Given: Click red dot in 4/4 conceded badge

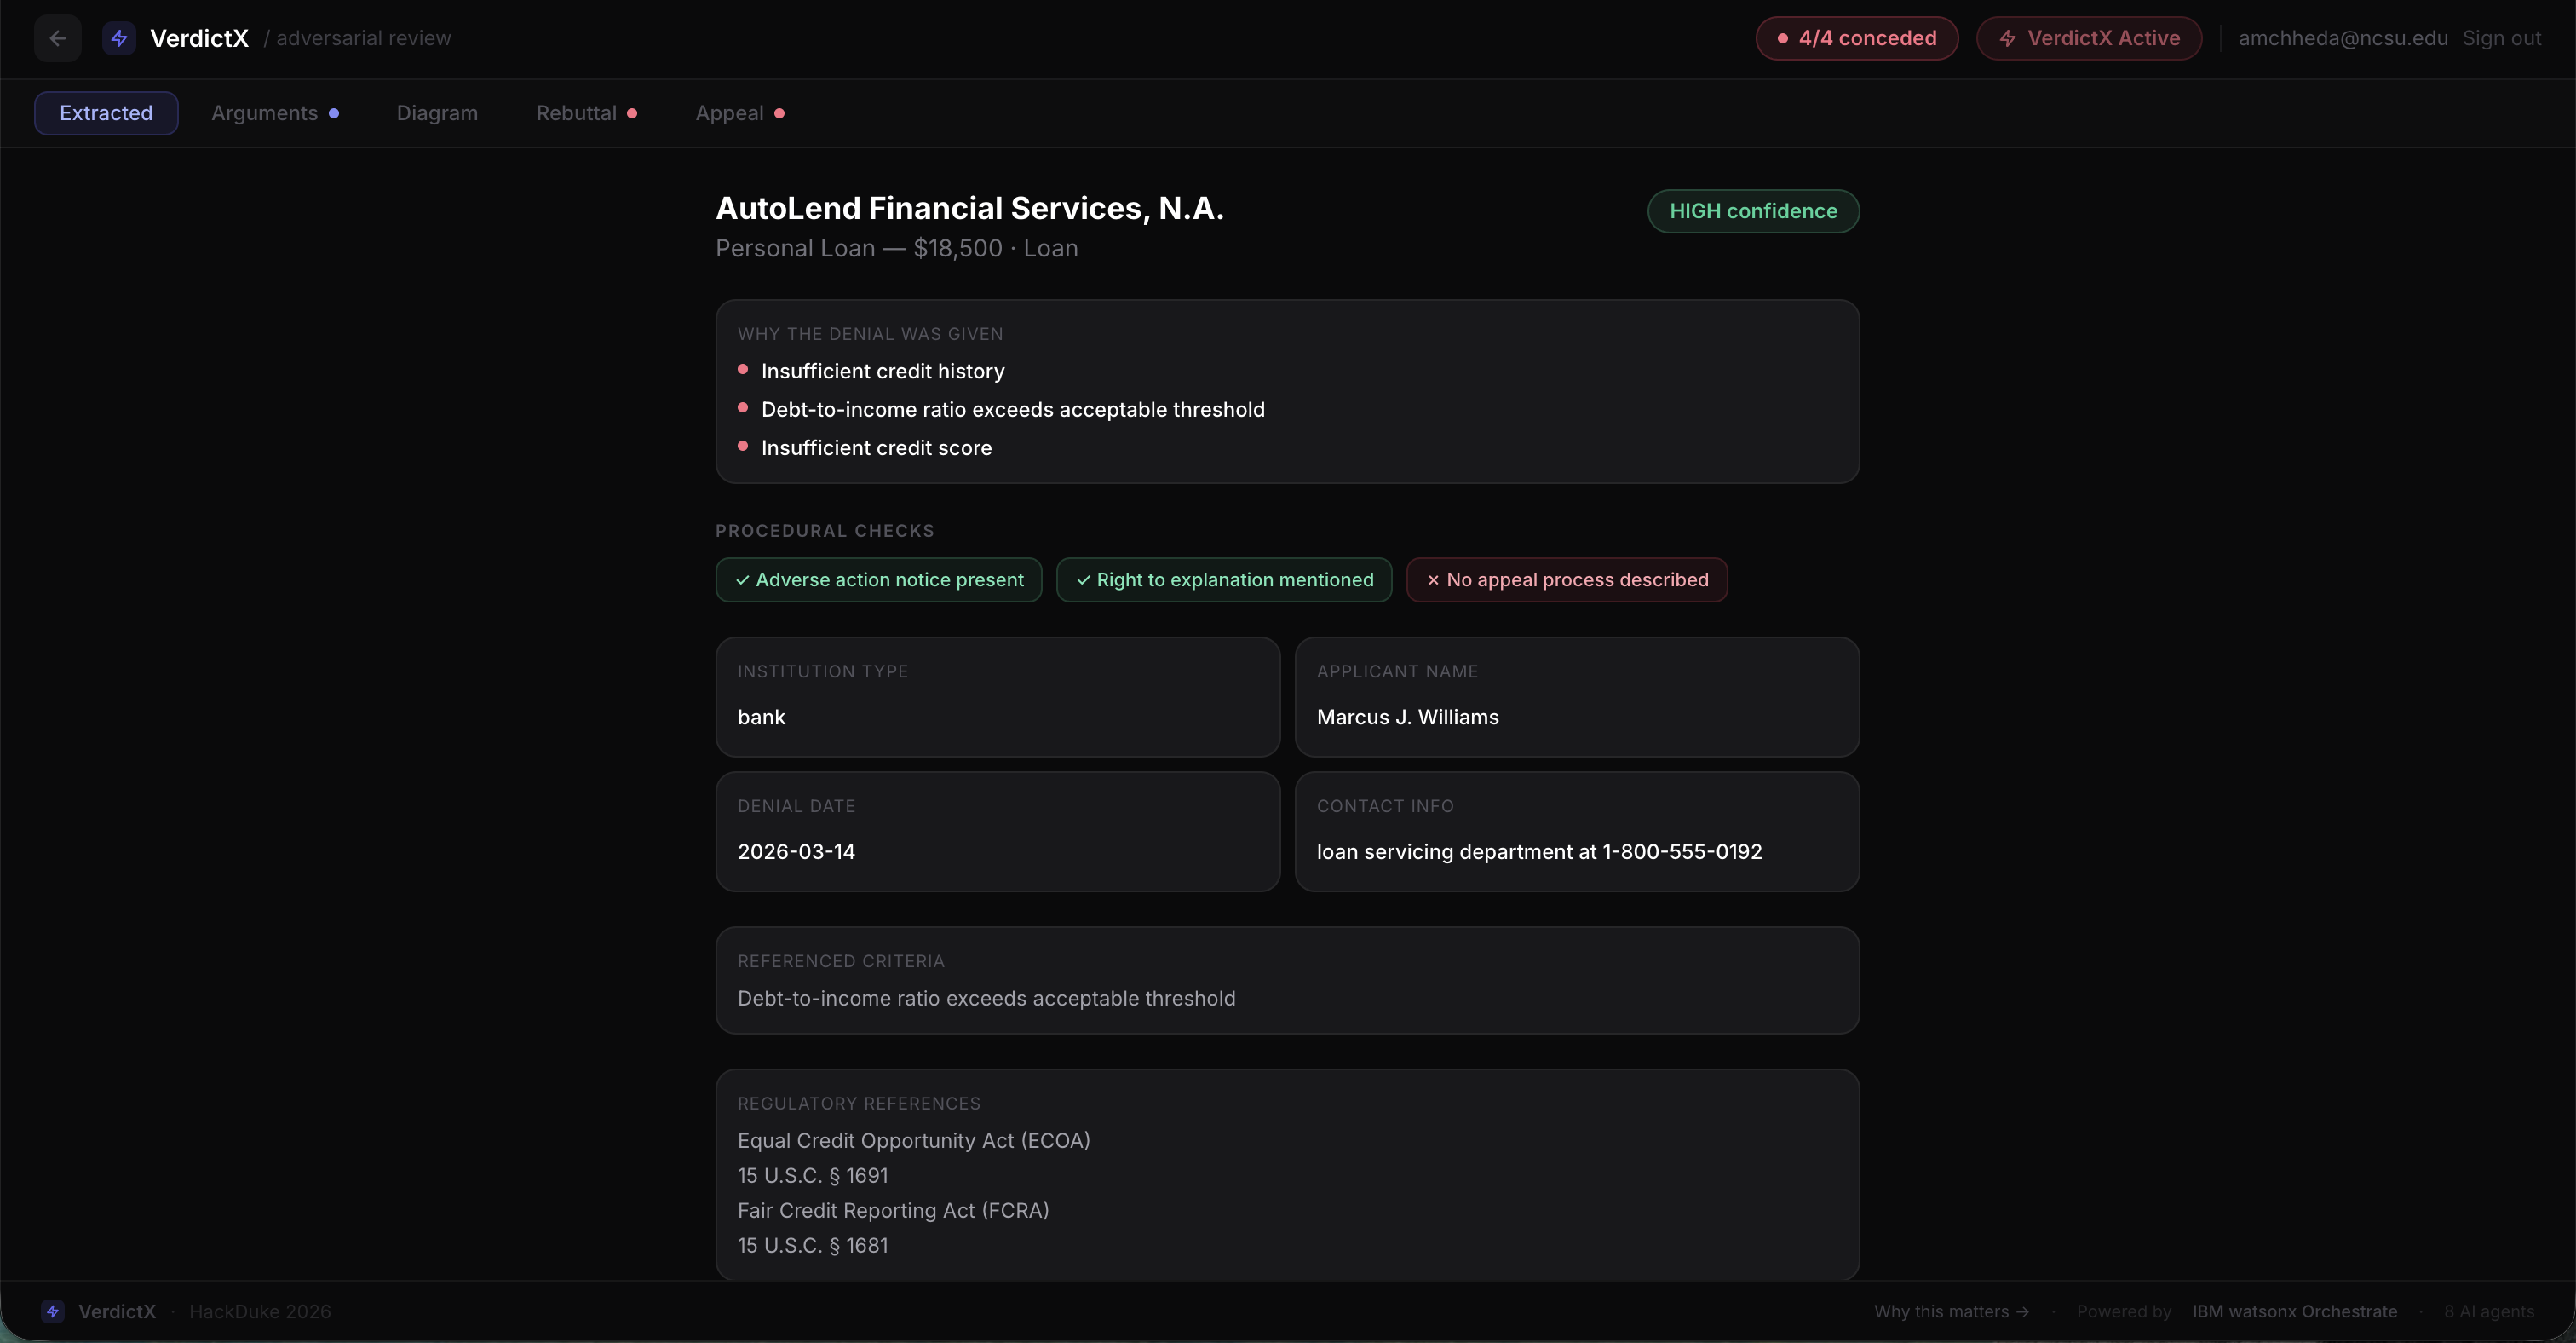Looking at the screenshot, I should (1782, 38).
